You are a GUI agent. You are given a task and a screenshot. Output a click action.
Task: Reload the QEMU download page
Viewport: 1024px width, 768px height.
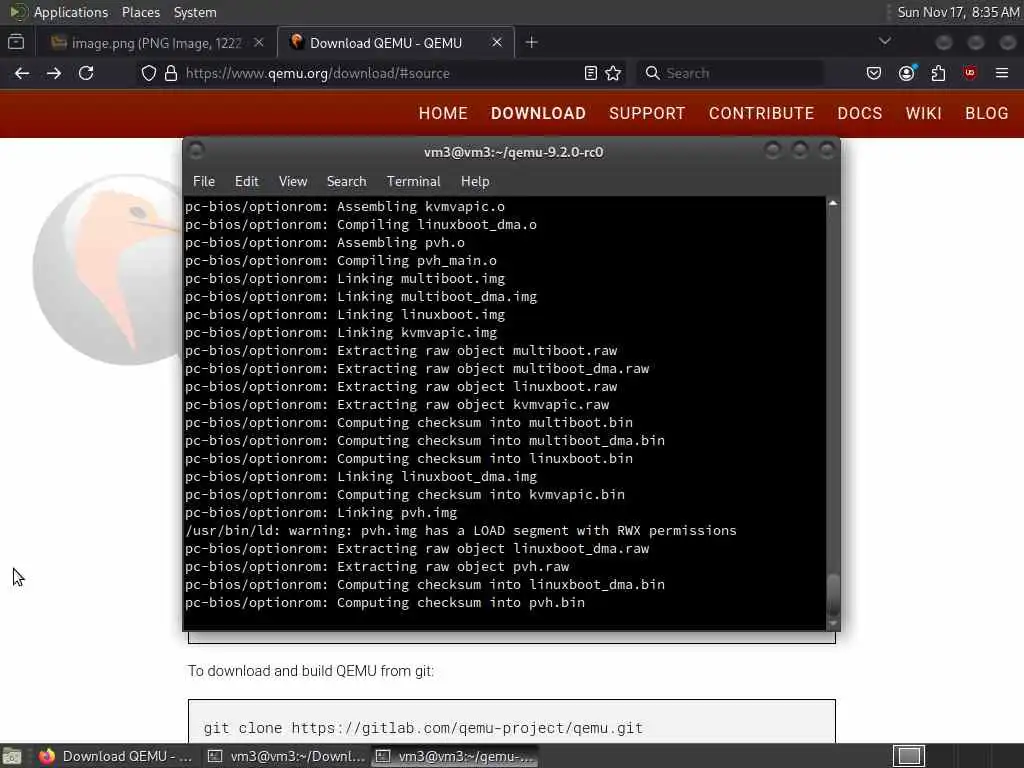pos(86,73)
